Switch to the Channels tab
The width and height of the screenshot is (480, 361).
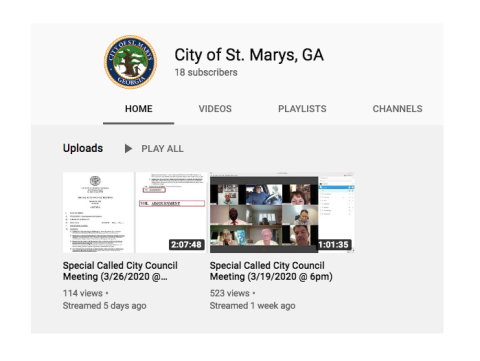[x=397, y=109]
